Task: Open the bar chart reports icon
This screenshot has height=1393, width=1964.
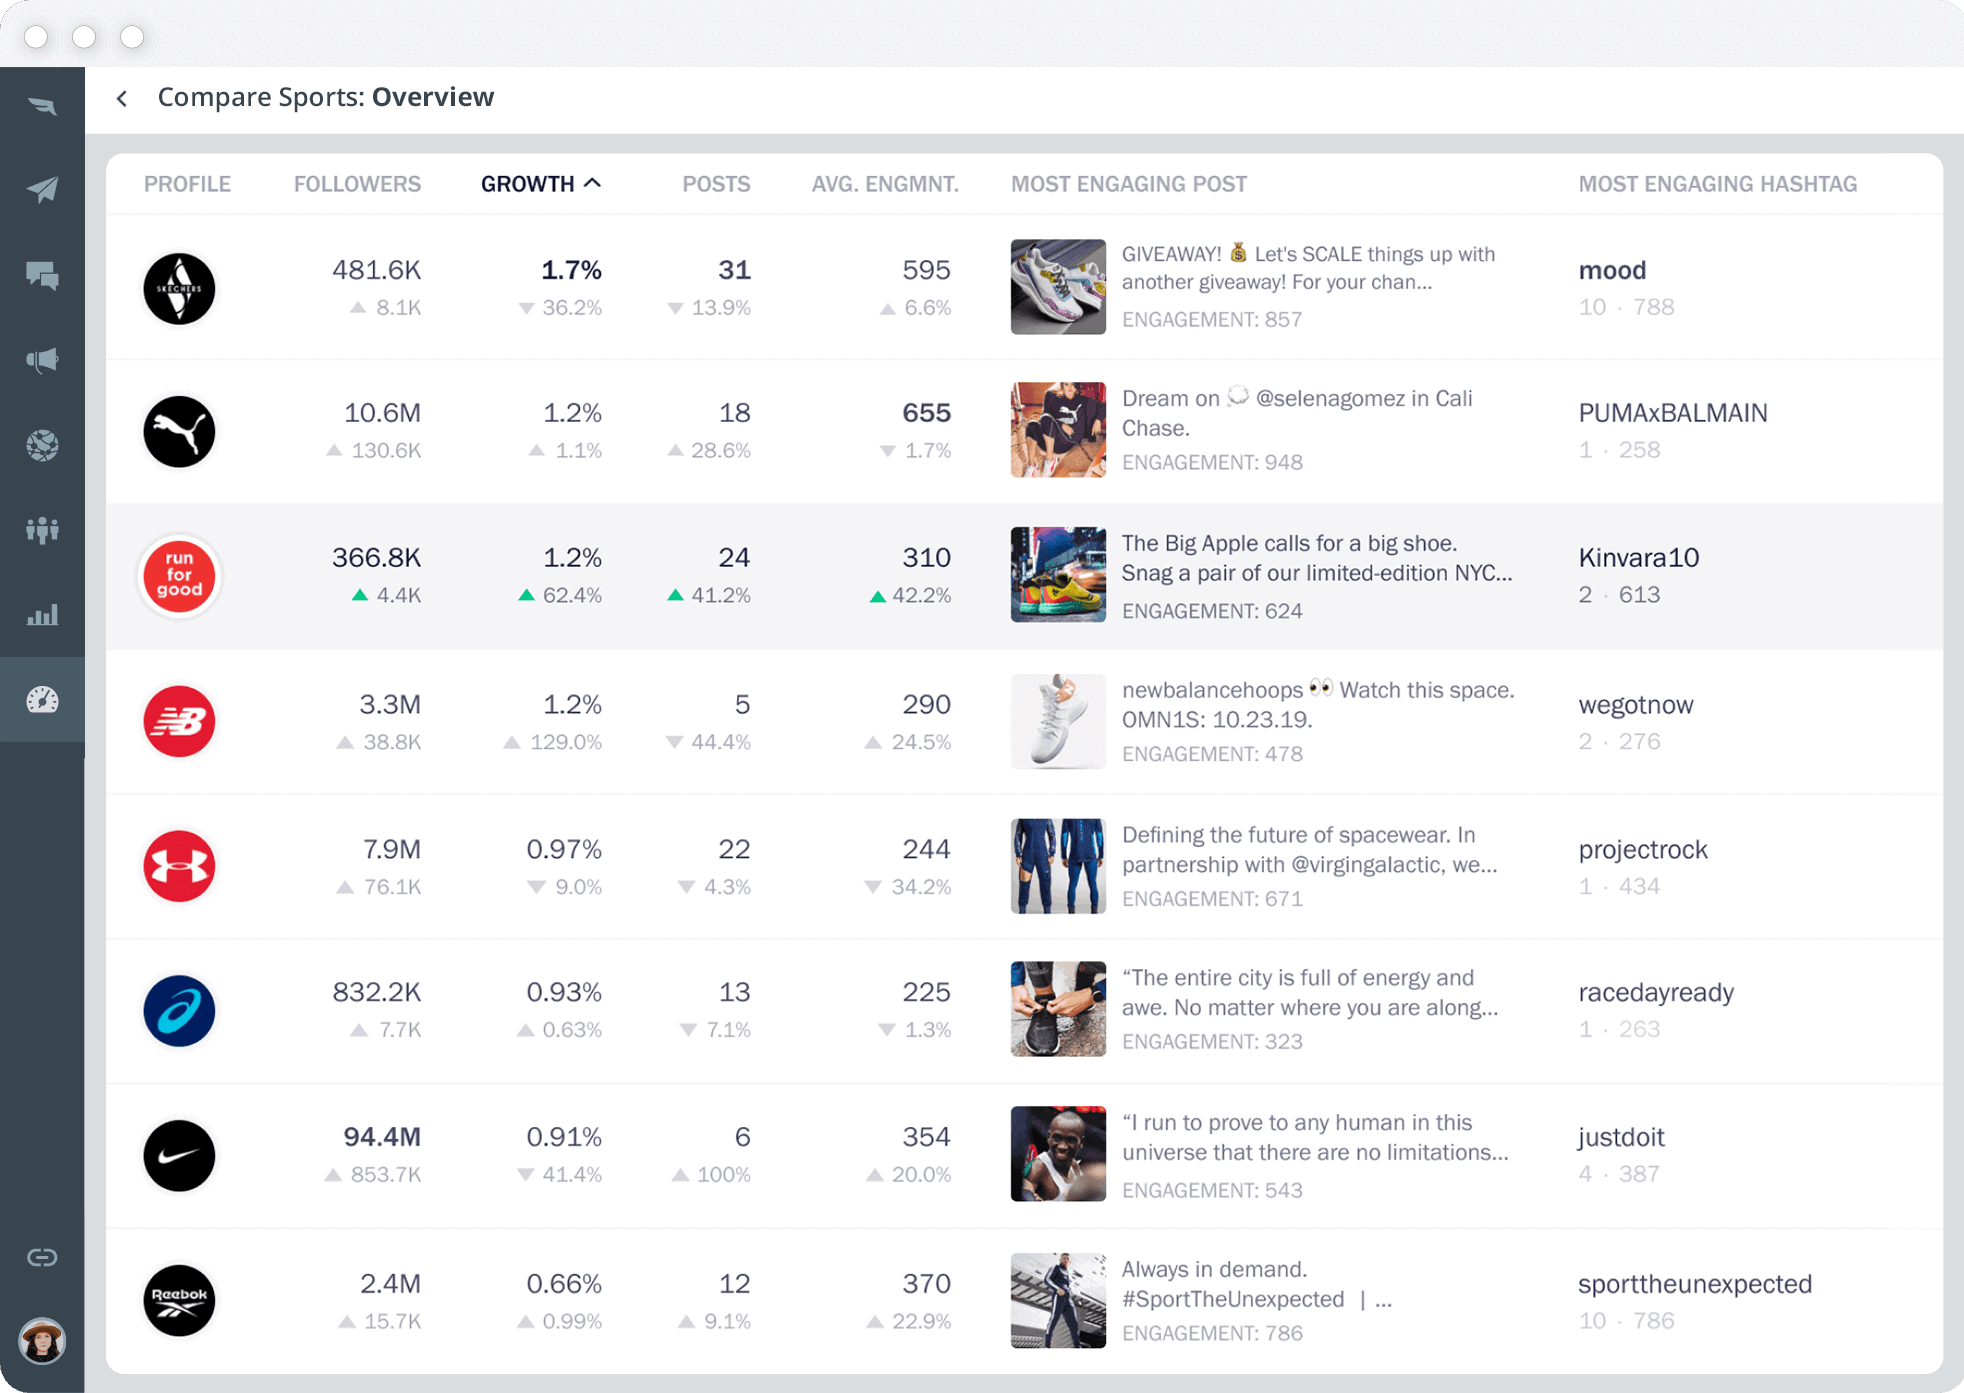Action: pyautogui.click(x=42, y=614)
